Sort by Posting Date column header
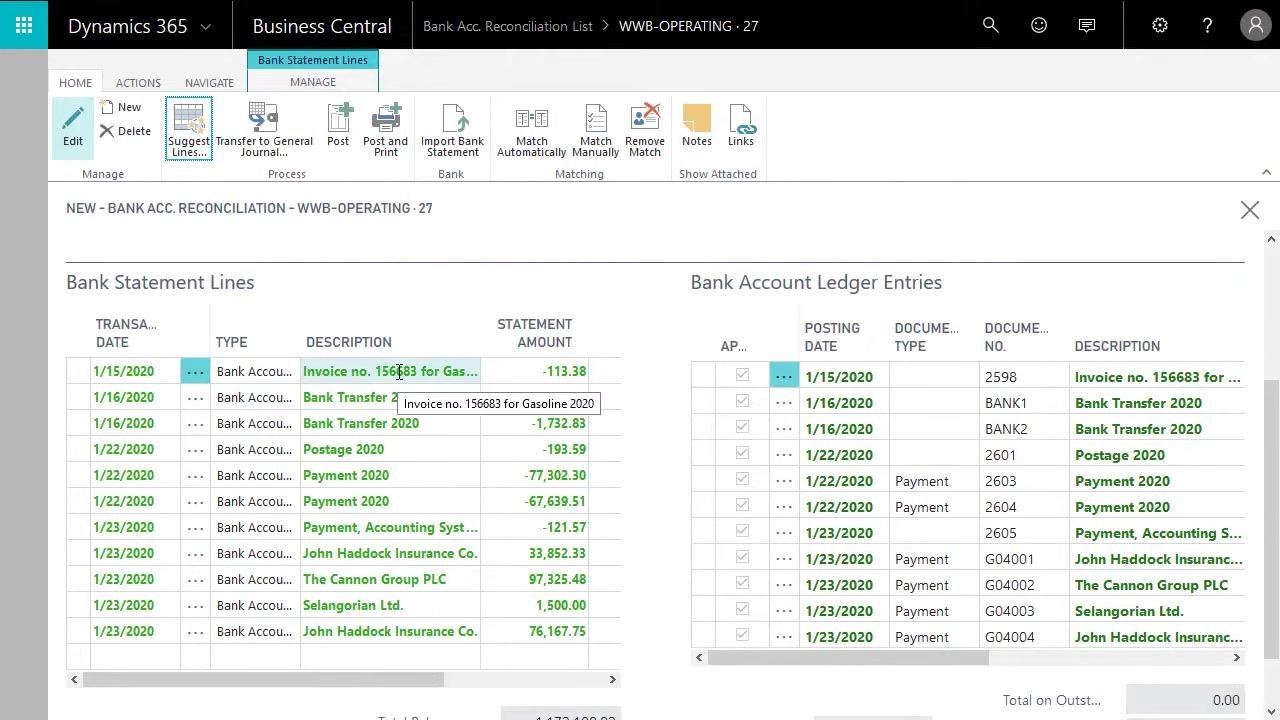Screen dimensions: 1280x720 point(832,337)
